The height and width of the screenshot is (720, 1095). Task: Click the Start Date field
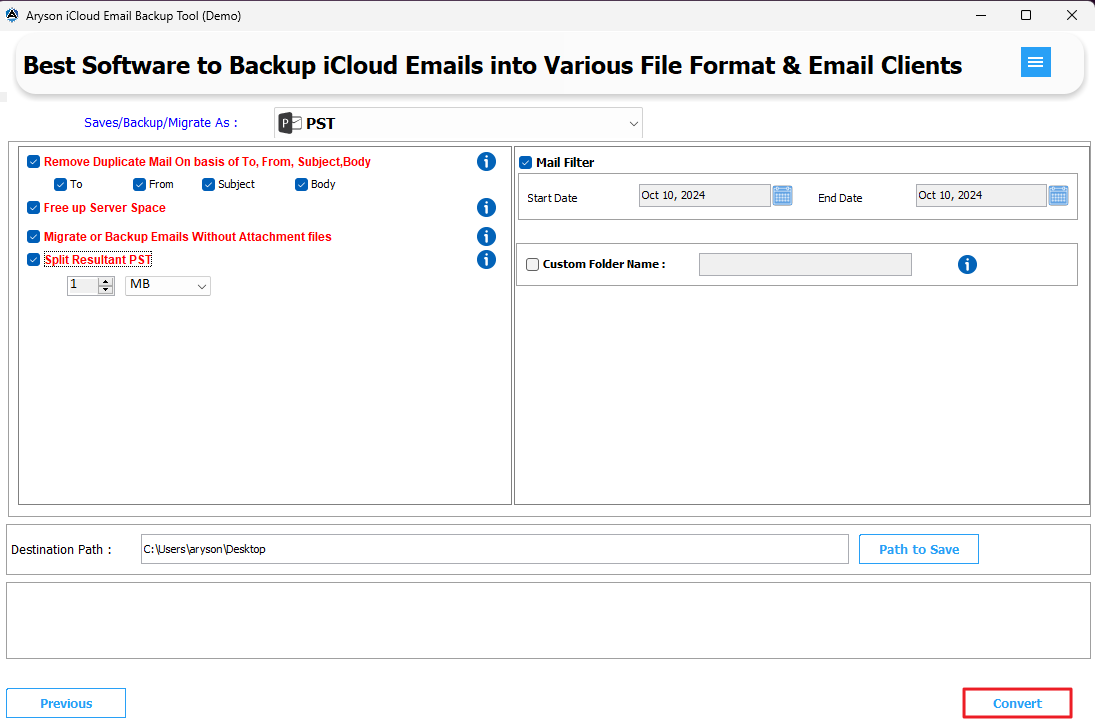point(705,196)
